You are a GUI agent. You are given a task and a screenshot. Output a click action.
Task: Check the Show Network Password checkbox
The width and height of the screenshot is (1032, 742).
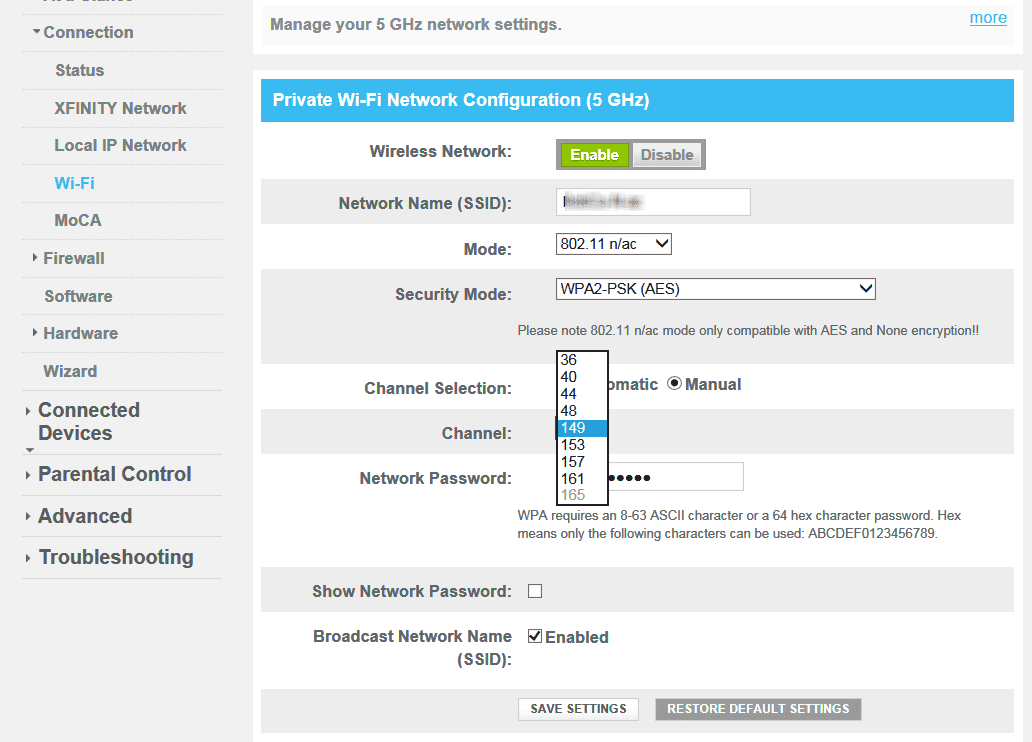[535, 590]
